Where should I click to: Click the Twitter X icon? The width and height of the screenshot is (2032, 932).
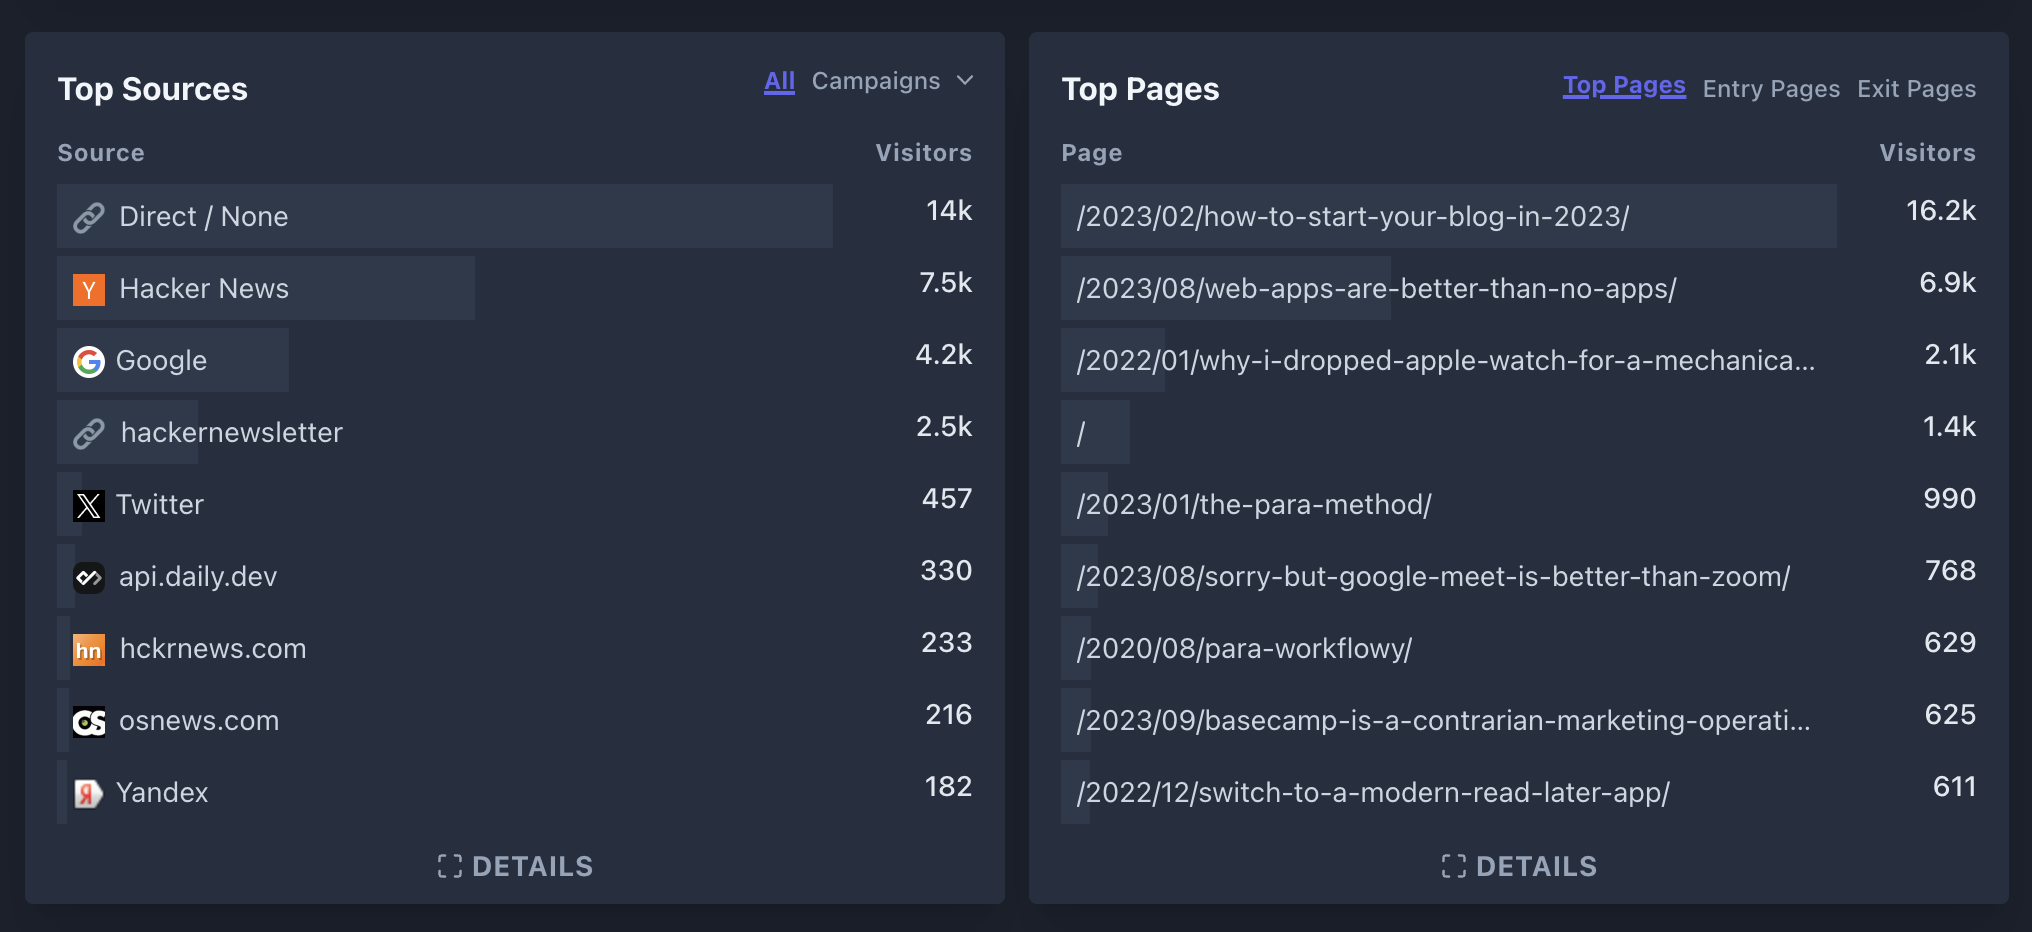89,505
